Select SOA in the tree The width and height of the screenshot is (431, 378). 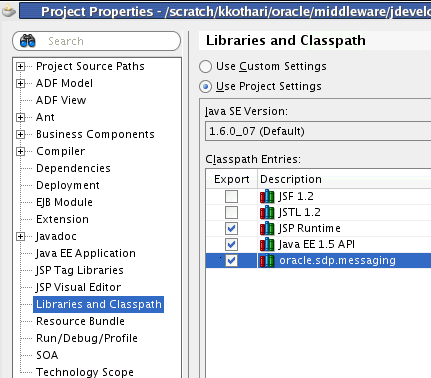point(47,355)
